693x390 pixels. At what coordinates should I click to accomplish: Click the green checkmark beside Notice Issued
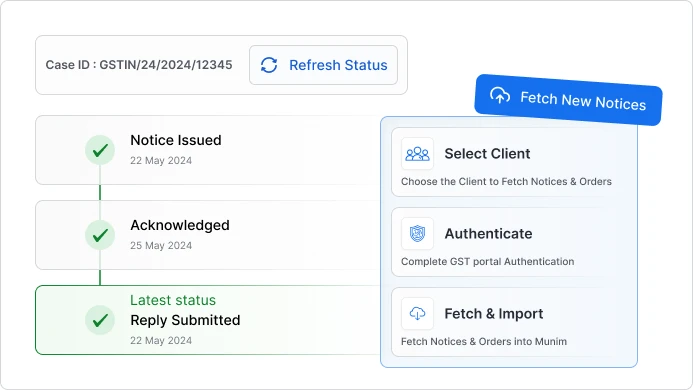(100, 150)
